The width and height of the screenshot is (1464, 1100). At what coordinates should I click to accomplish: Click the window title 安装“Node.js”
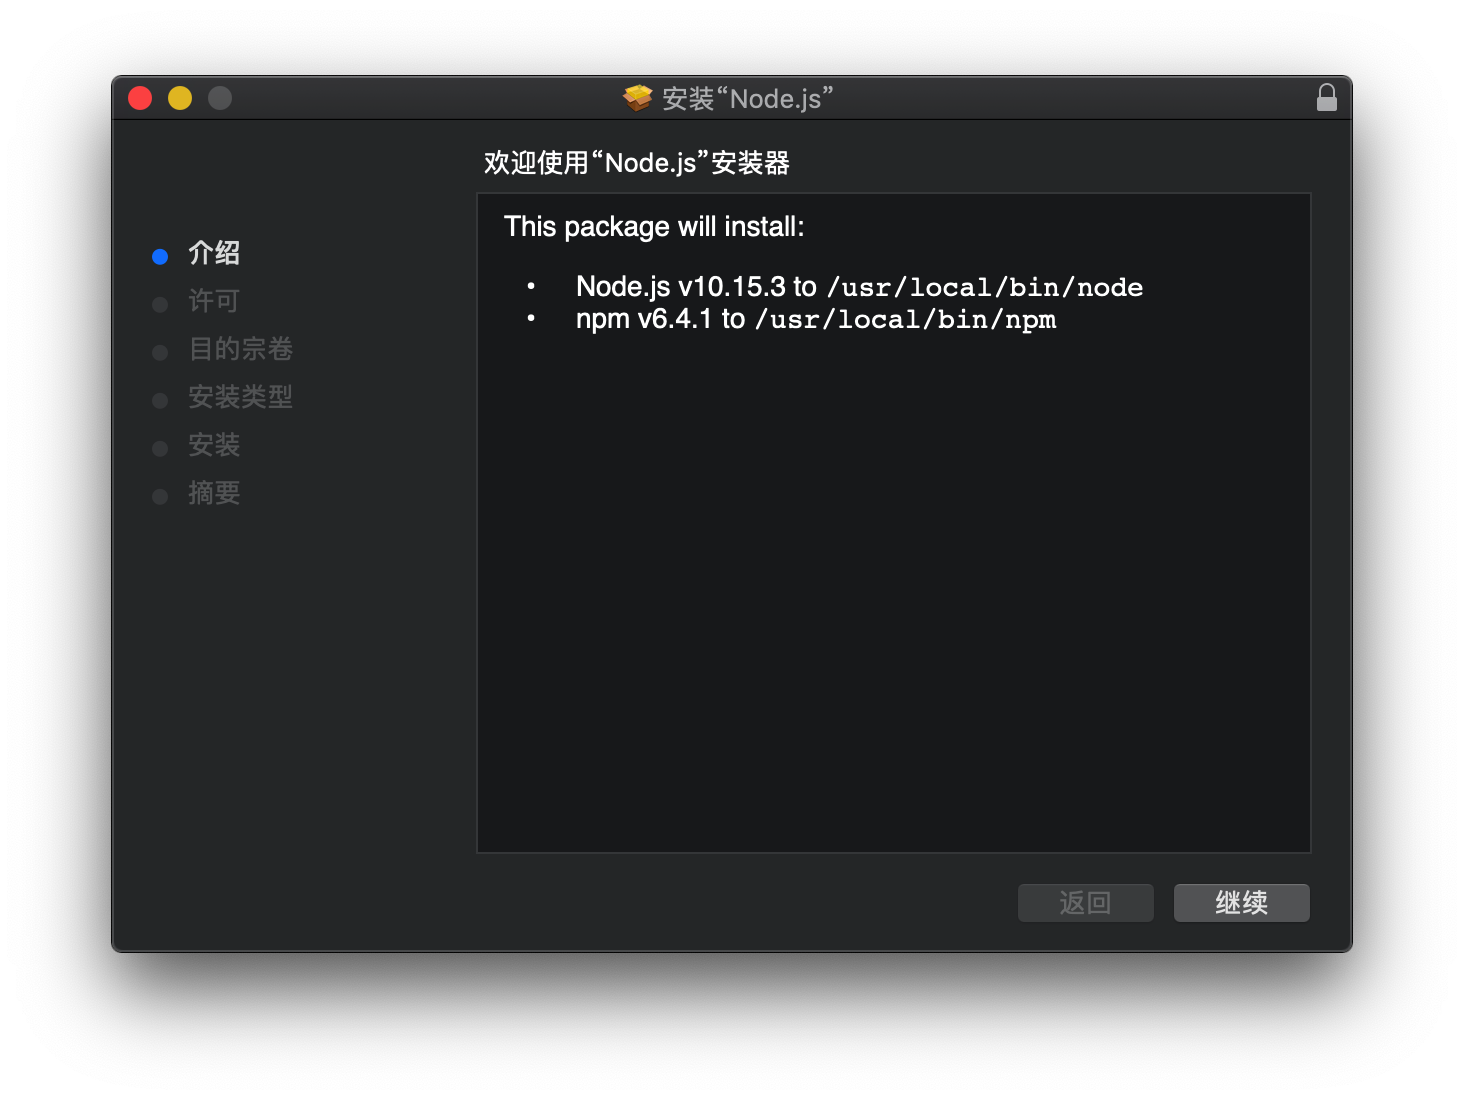point(747,98)
